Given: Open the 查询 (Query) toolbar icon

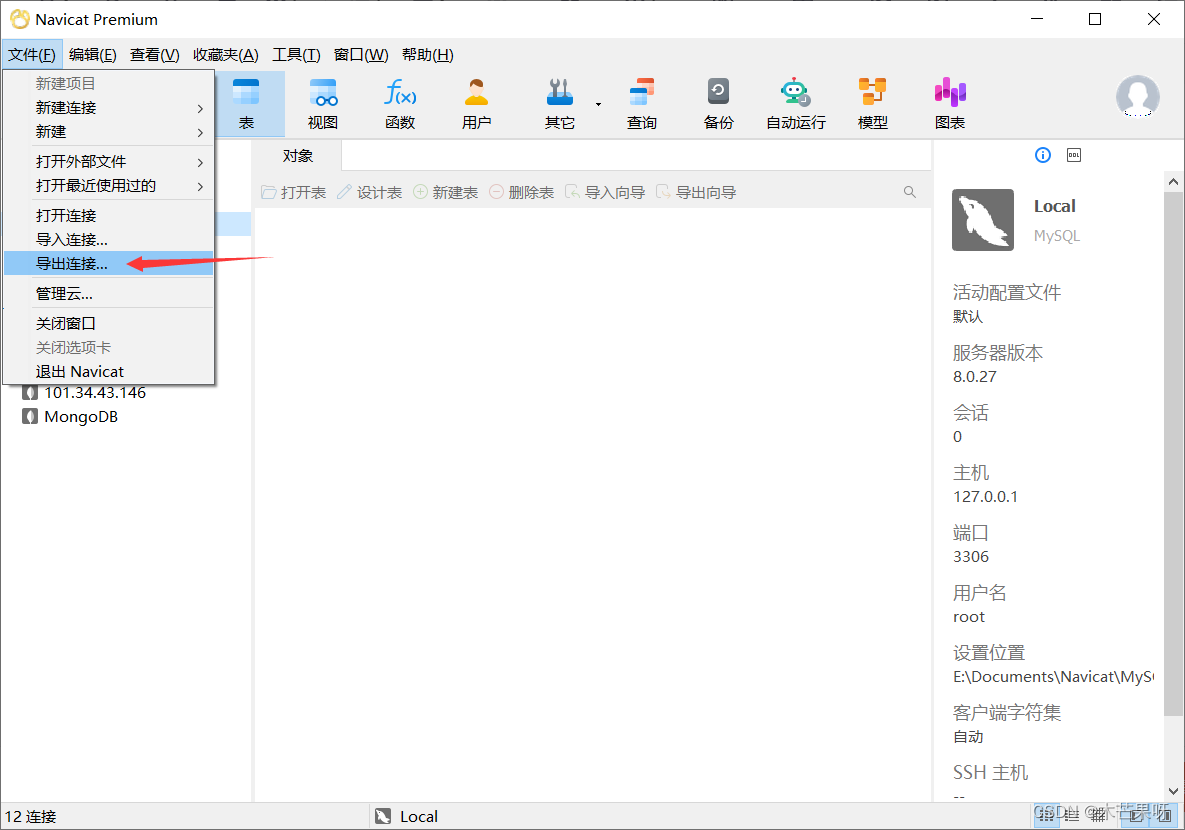Looking at the screenshot, I should click(642, 104).
